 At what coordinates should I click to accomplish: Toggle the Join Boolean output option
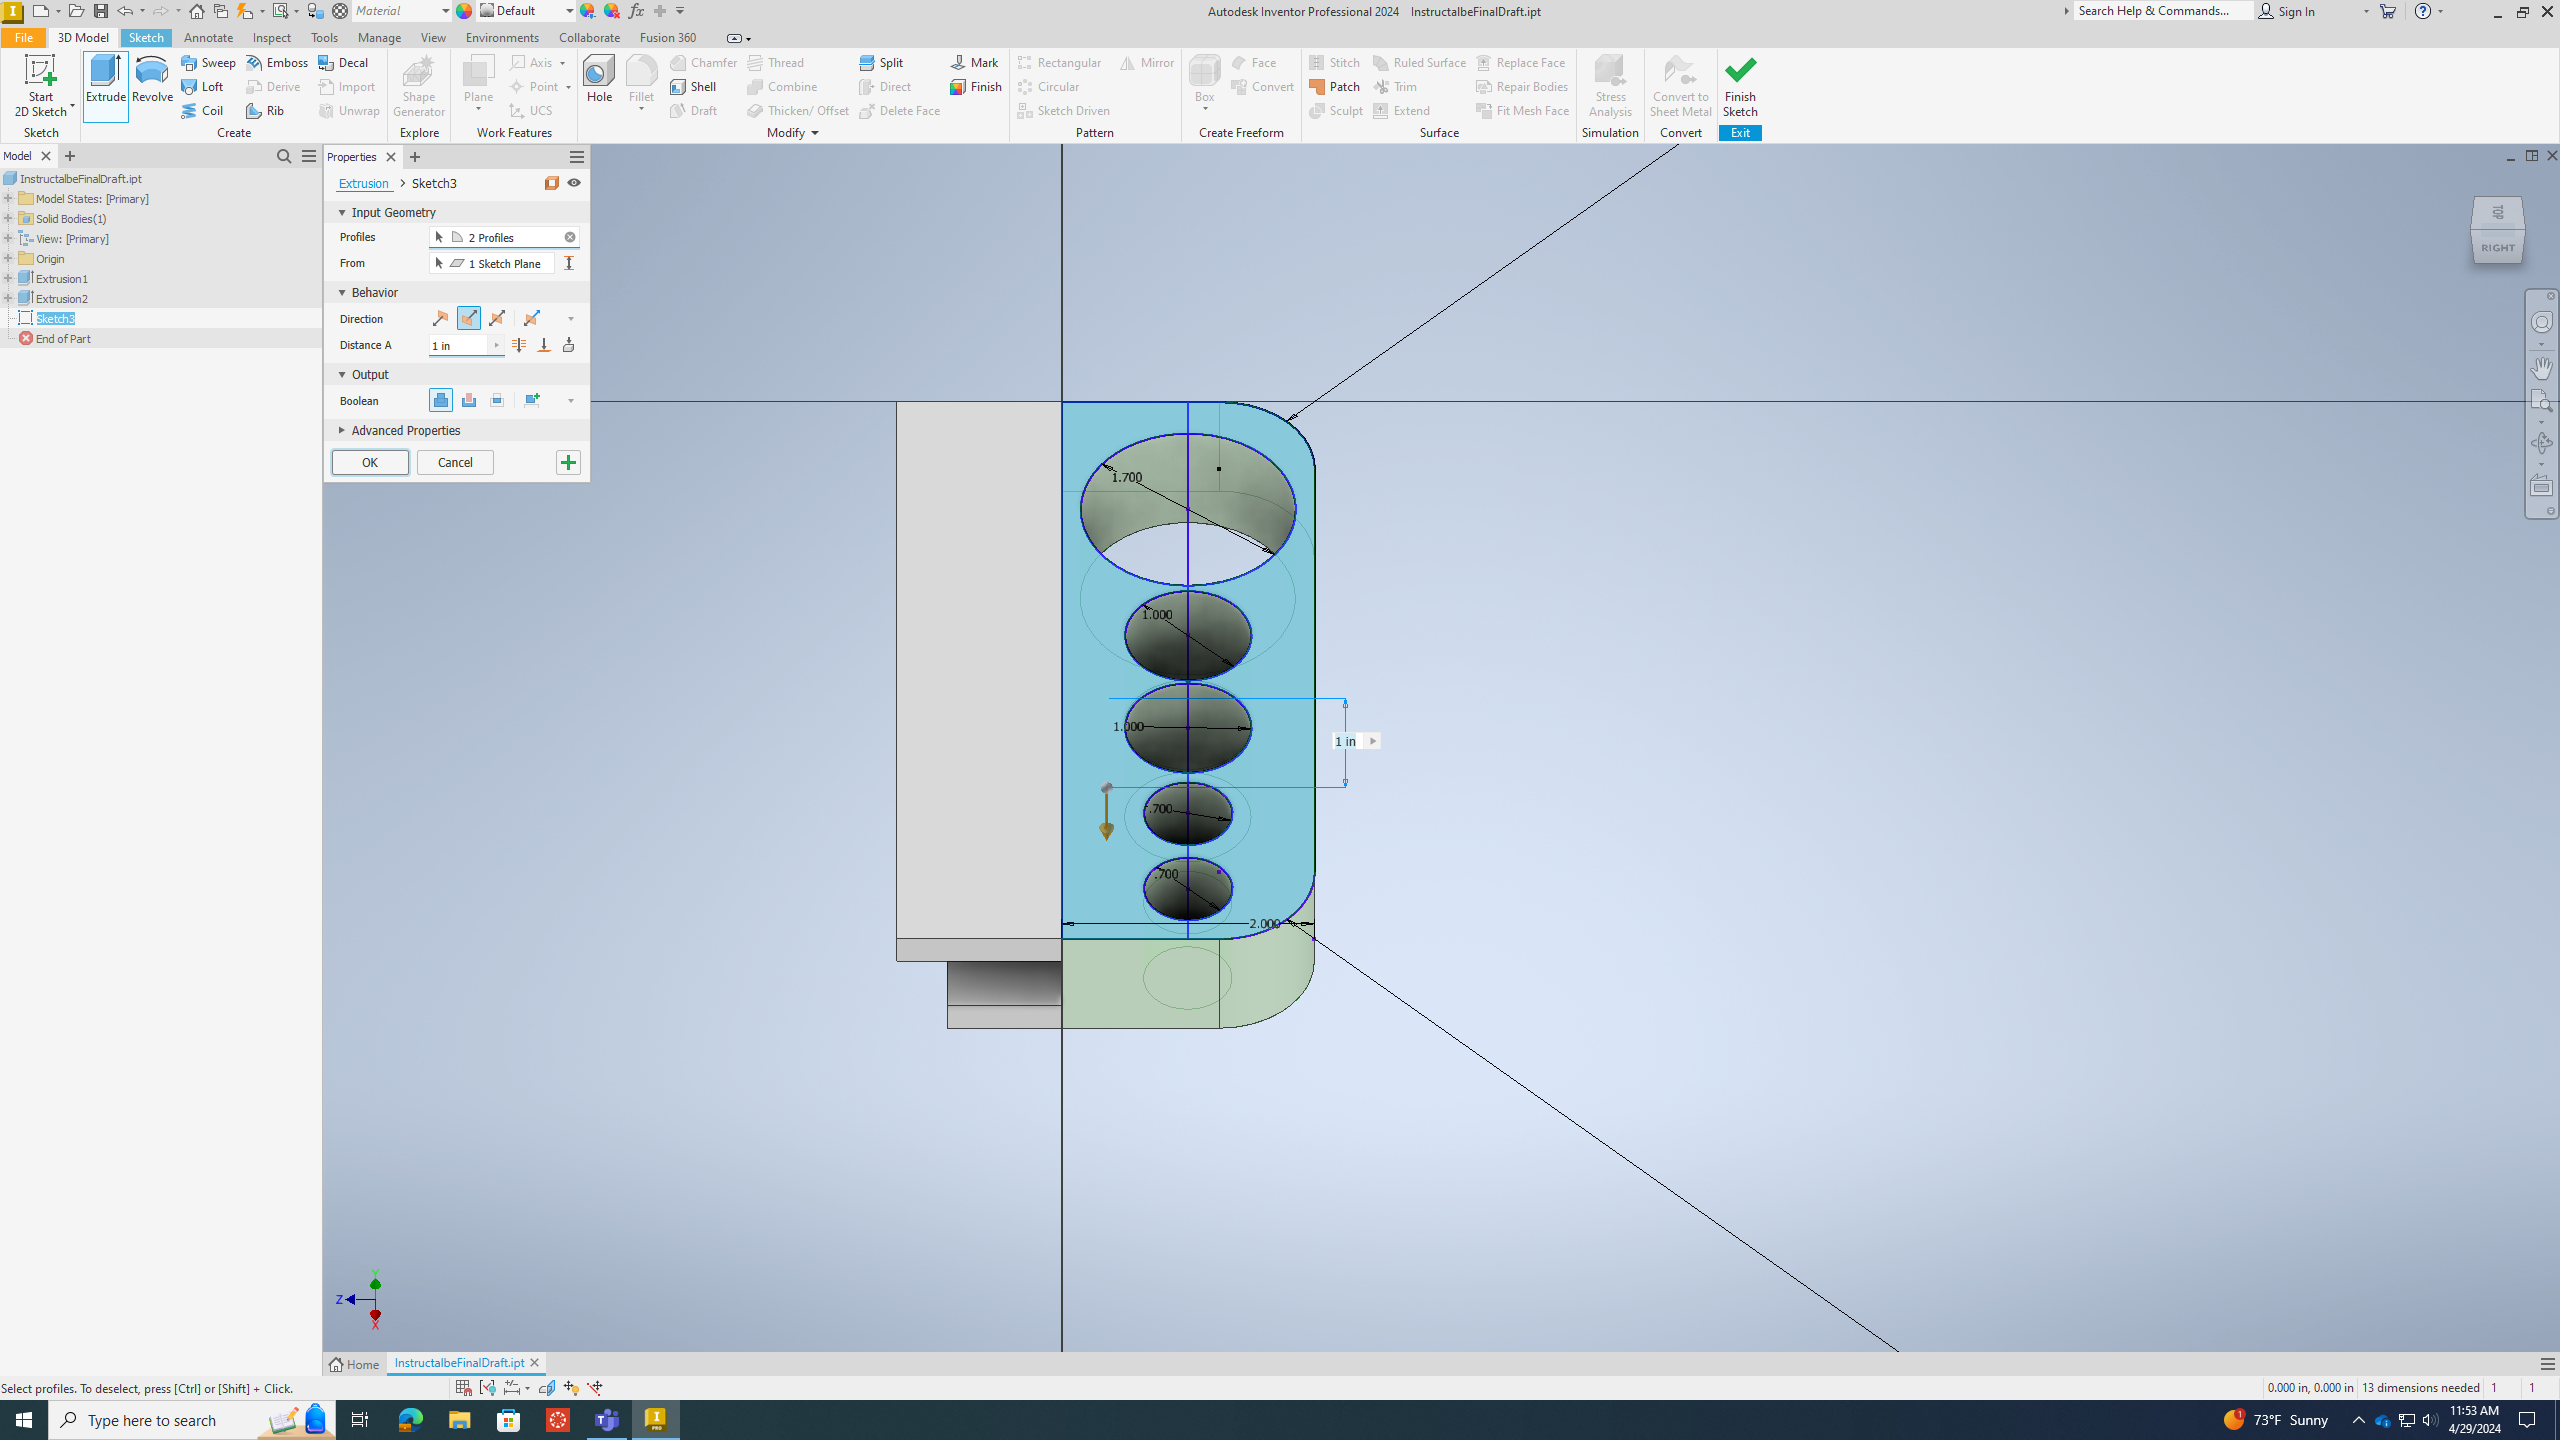[x=441, y=399]
